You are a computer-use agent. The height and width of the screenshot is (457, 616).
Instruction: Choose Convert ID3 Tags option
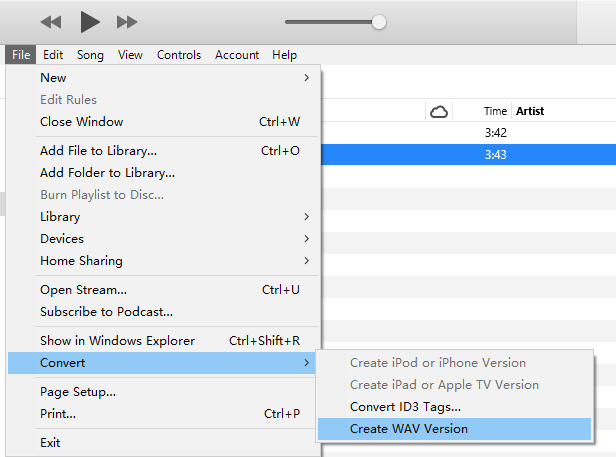click(405, 407)
